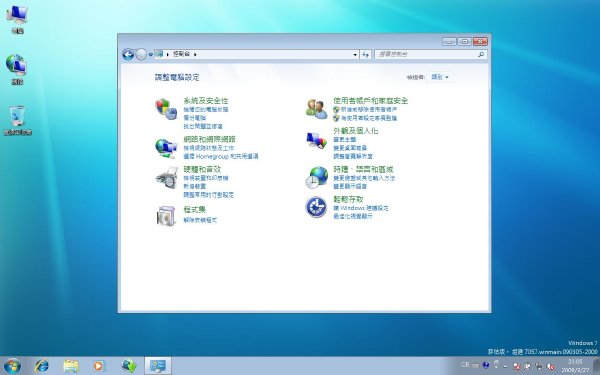
Task: Open the recent pages dropdown beside Forward
Action: pyautogui.click(x=150, y=55)
